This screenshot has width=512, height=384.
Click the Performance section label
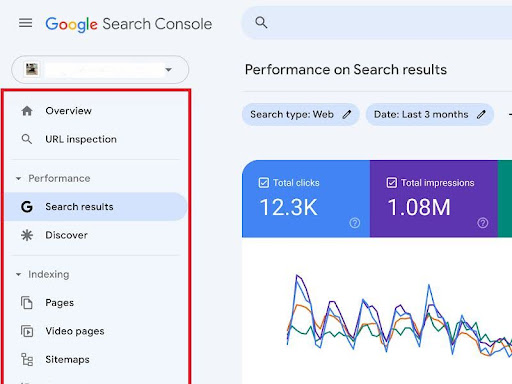59,178
